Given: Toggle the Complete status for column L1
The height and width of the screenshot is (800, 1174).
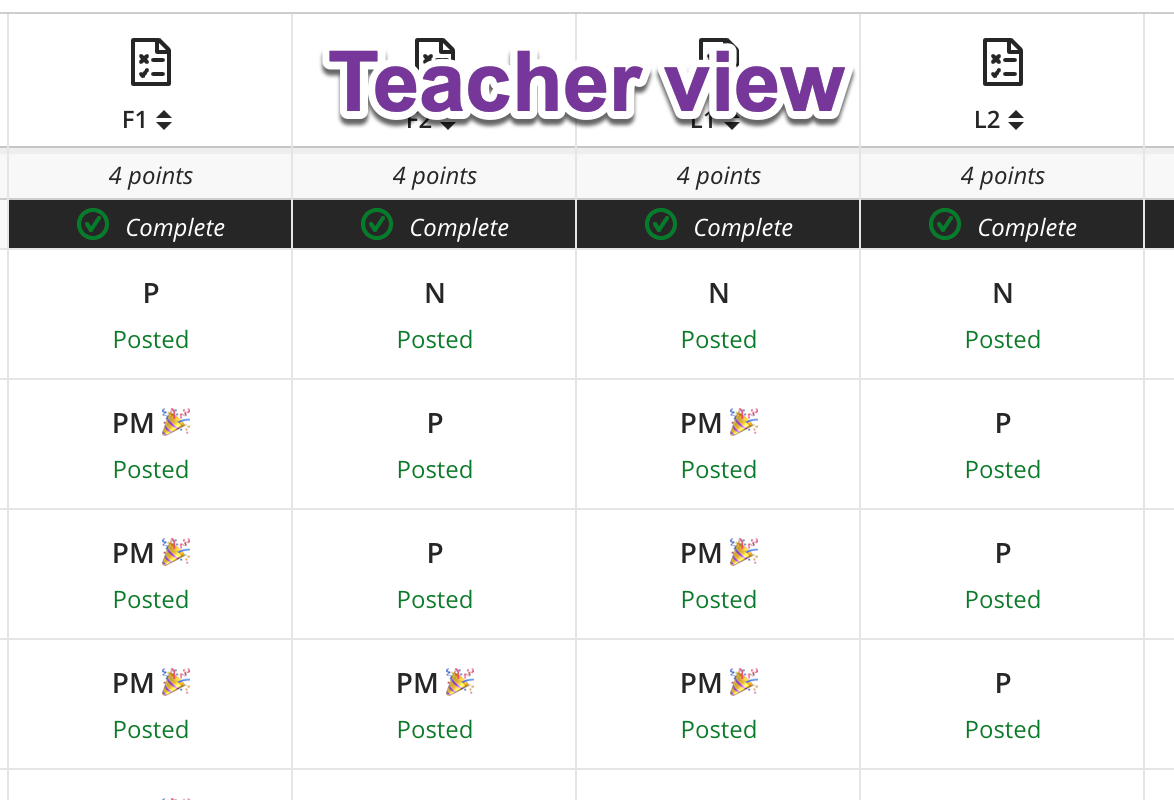Looking at the screenshot, I should point(717,224).
